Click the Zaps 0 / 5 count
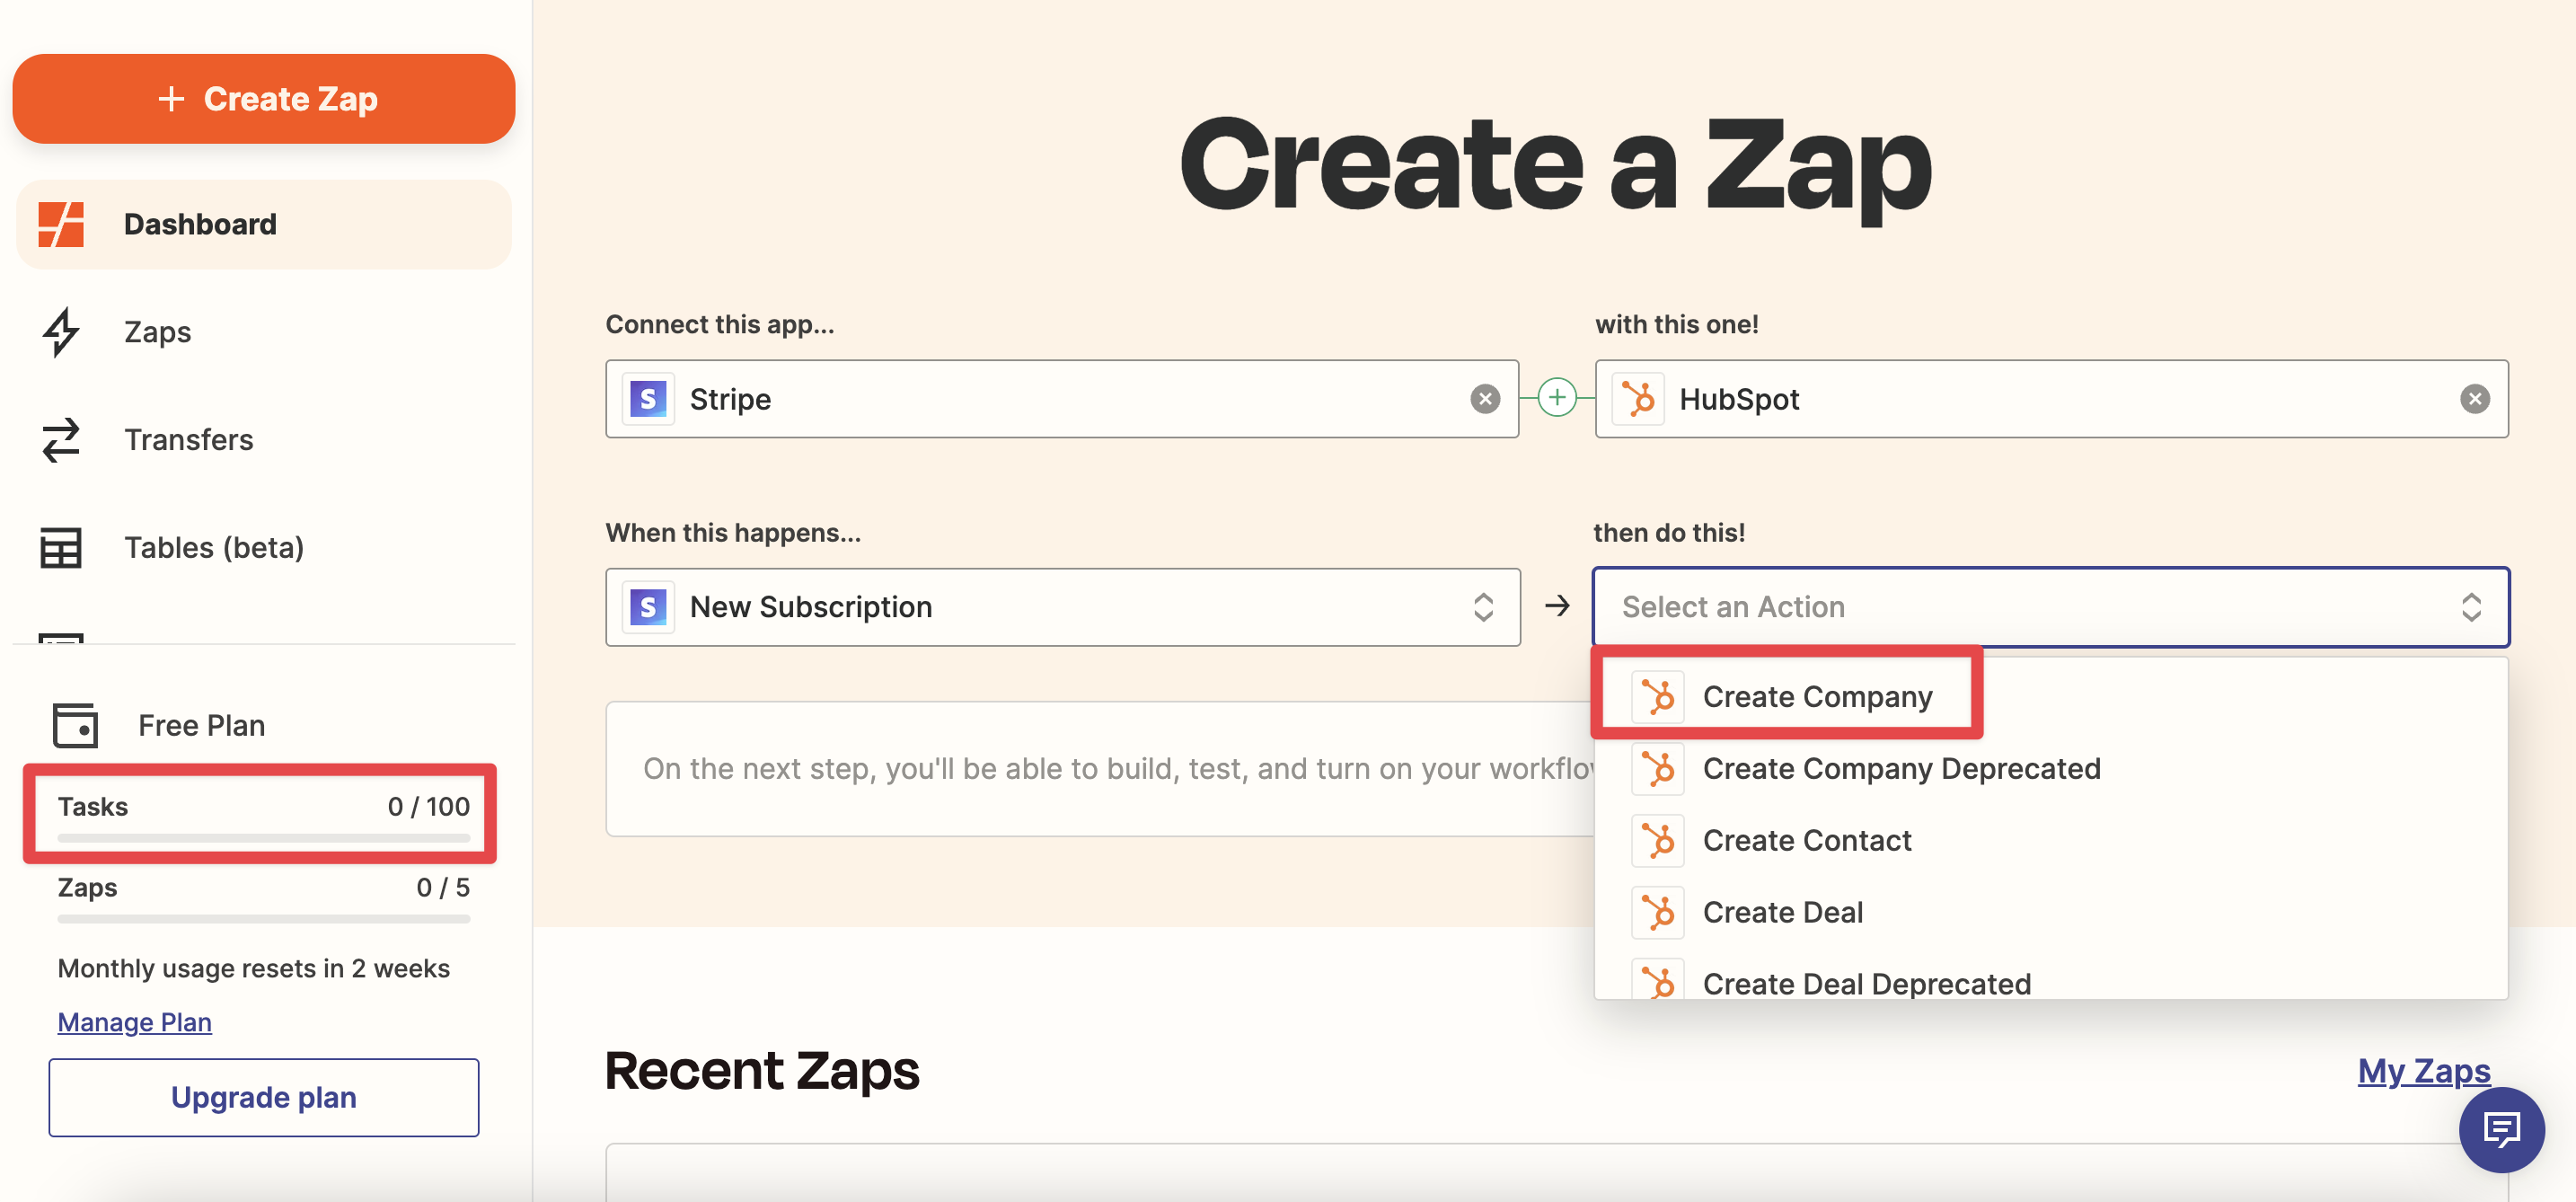The height and width of the screenshot is (1202, 2576). pyautogui.click(x=443, y=888)
